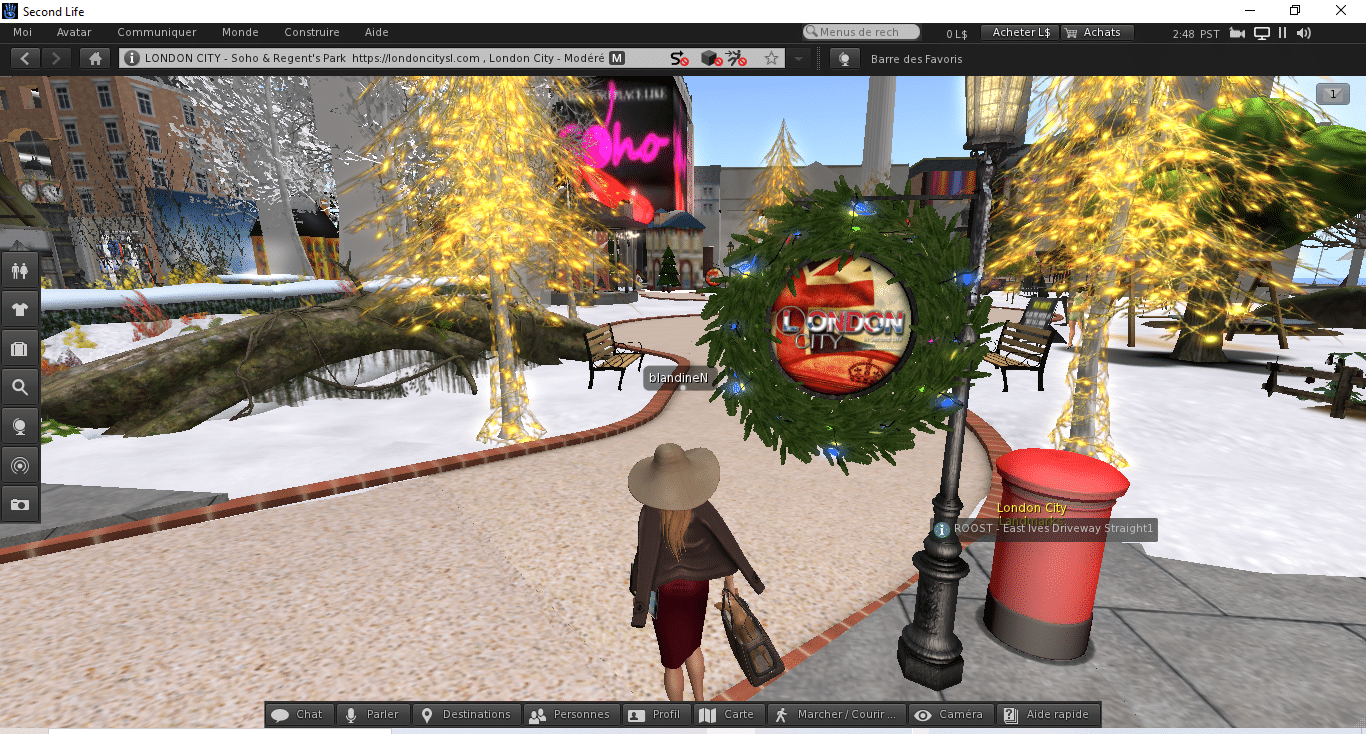Click the Barre des Favoris label

pos(917,59)
